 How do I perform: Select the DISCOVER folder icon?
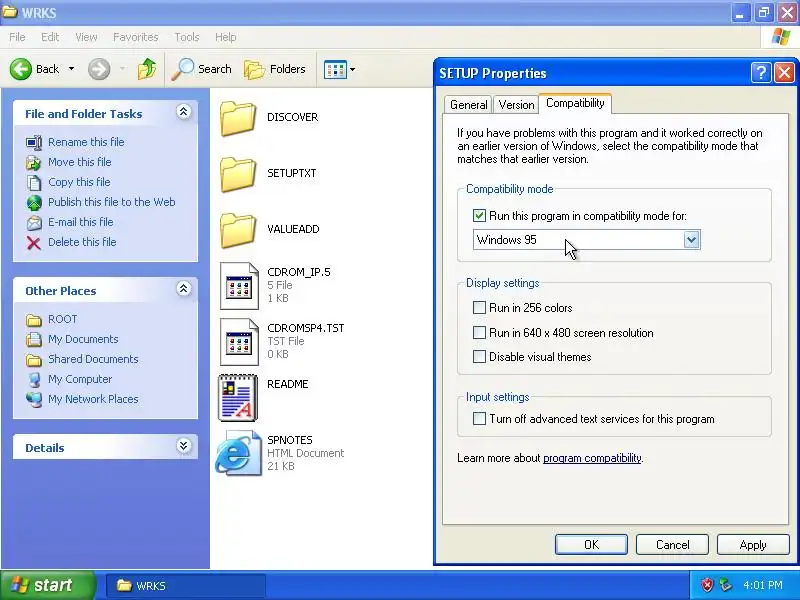[238, 118]
